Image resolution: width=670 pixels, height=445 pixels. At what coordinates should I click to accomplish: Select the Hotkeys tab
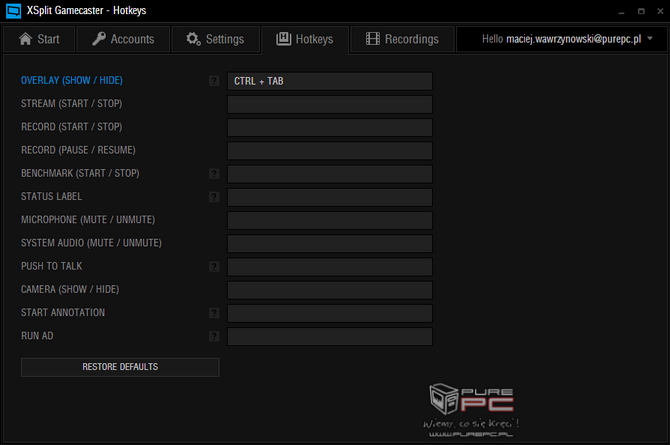point(305,39)
